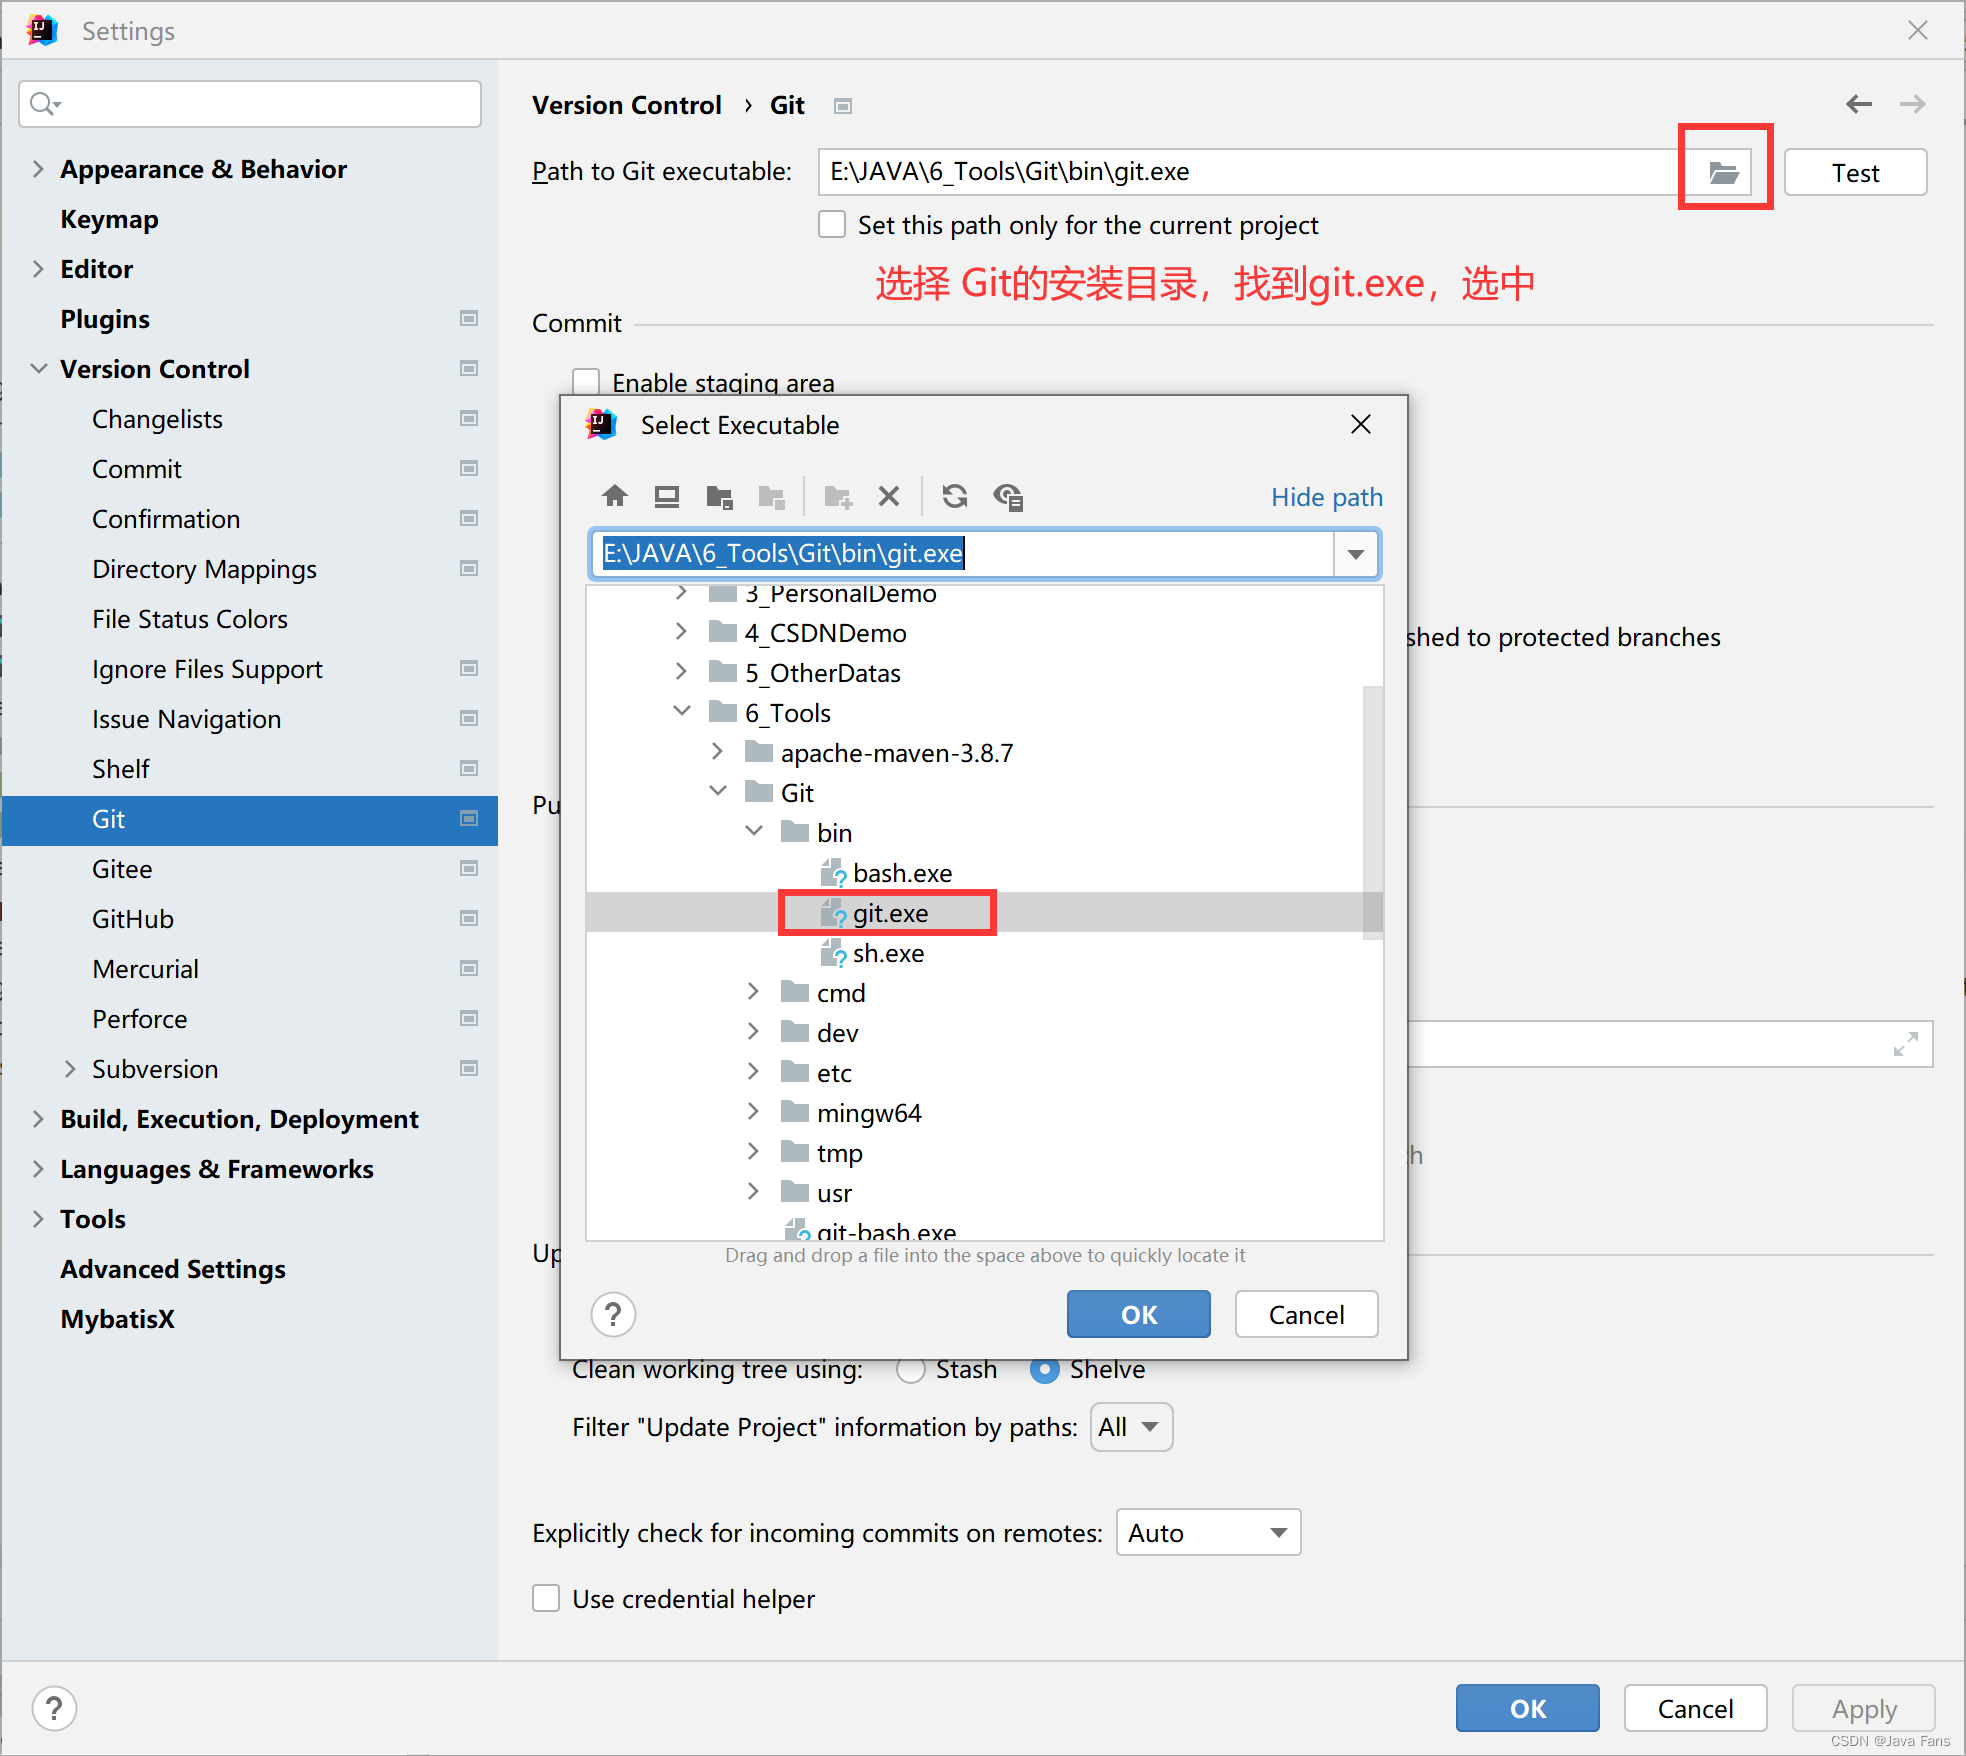This screenshot has height=1756, width=1966.
Task: Expand the Subversion node
Action: click(x=70, y=1069)
